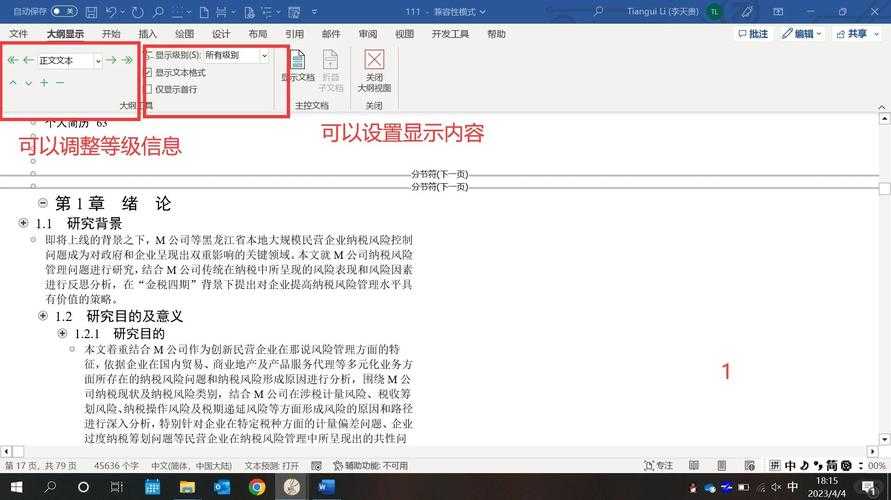This screenshot has height=500, width=891.
Task: Open the Share dropdown arrow
Action: click(877, 34)
